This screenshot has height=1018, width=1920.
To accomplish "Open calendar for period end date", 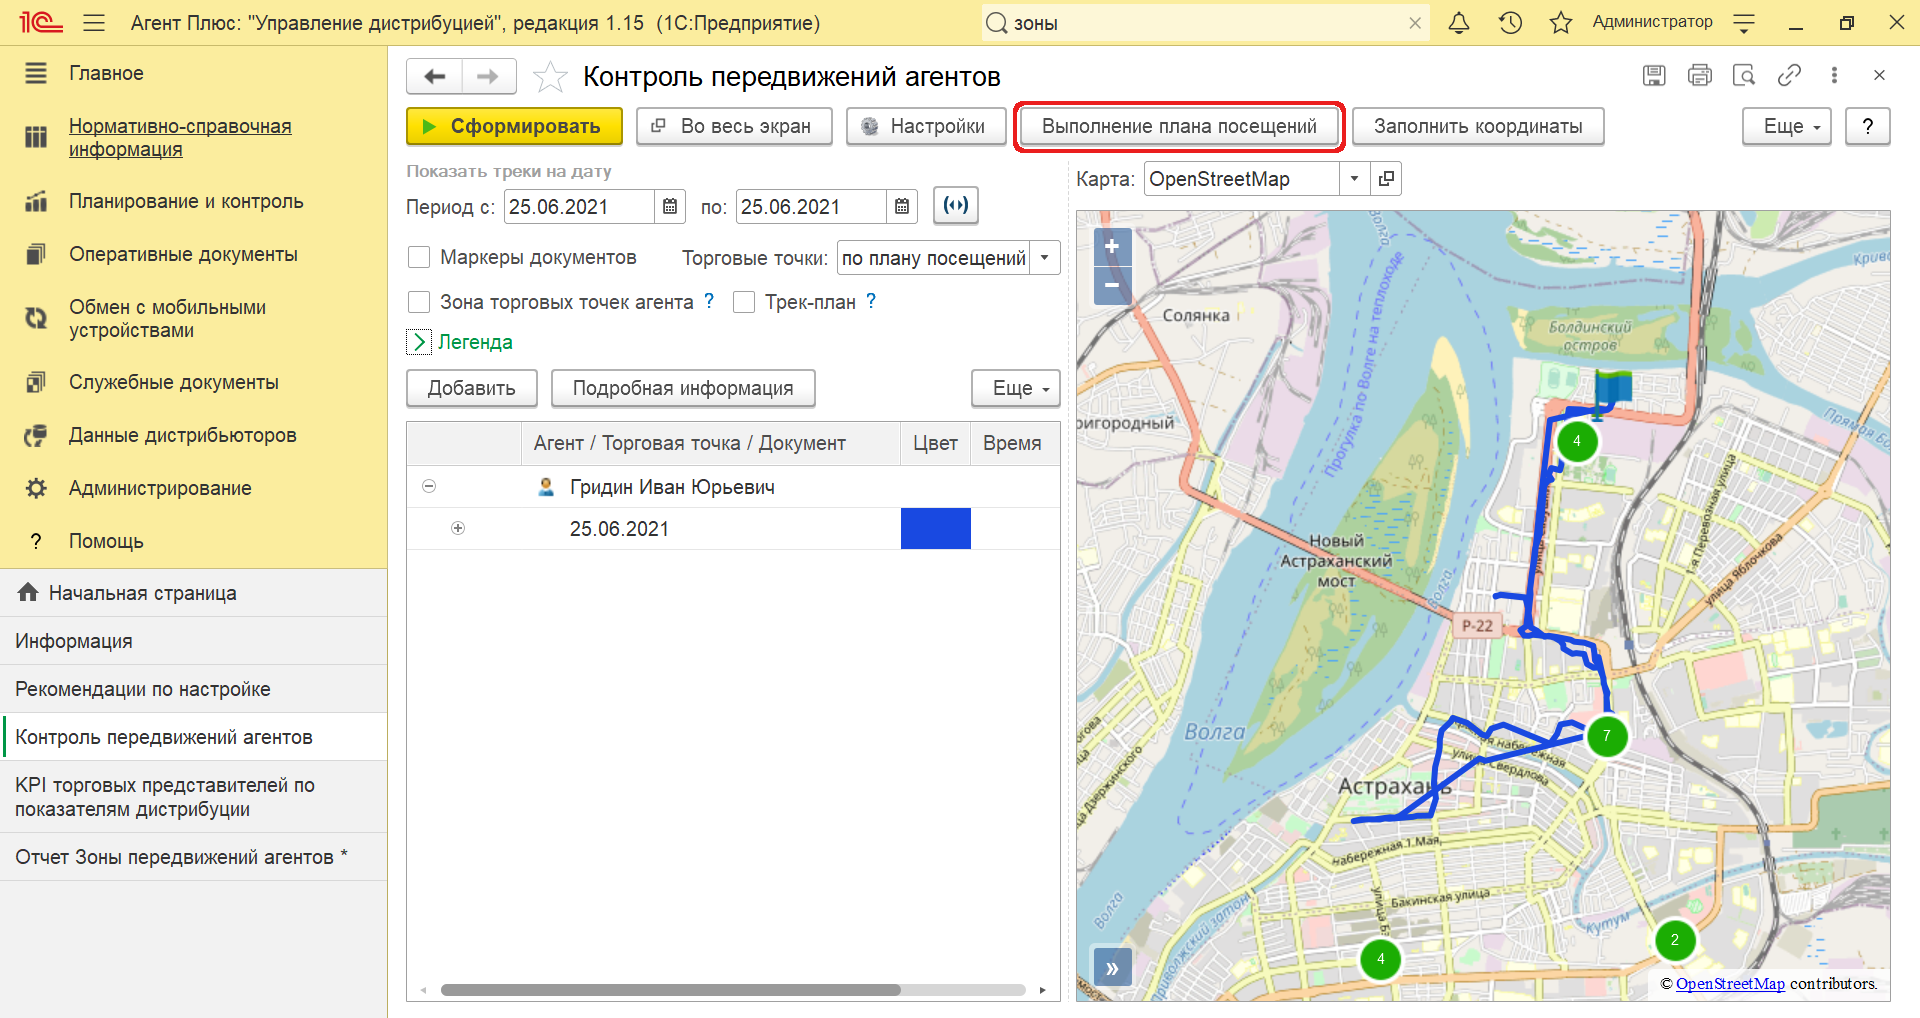I will (x=902, y=207).
